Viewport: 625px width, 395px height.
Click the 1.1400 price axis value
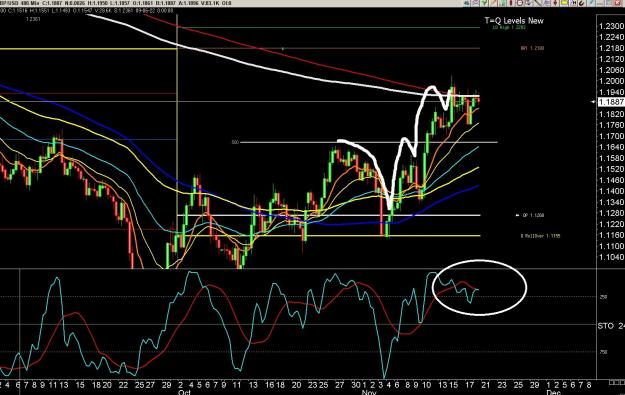pyautogui.click(x=611, y=191)
